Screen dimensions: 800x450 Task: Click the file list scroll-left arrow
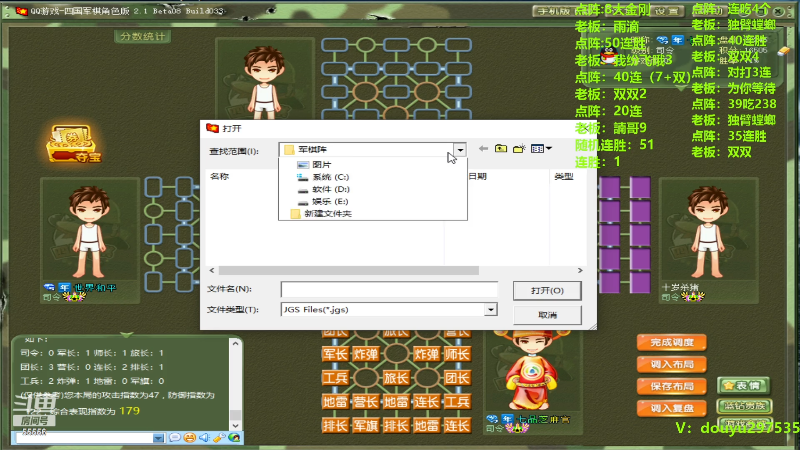point(212,270)
